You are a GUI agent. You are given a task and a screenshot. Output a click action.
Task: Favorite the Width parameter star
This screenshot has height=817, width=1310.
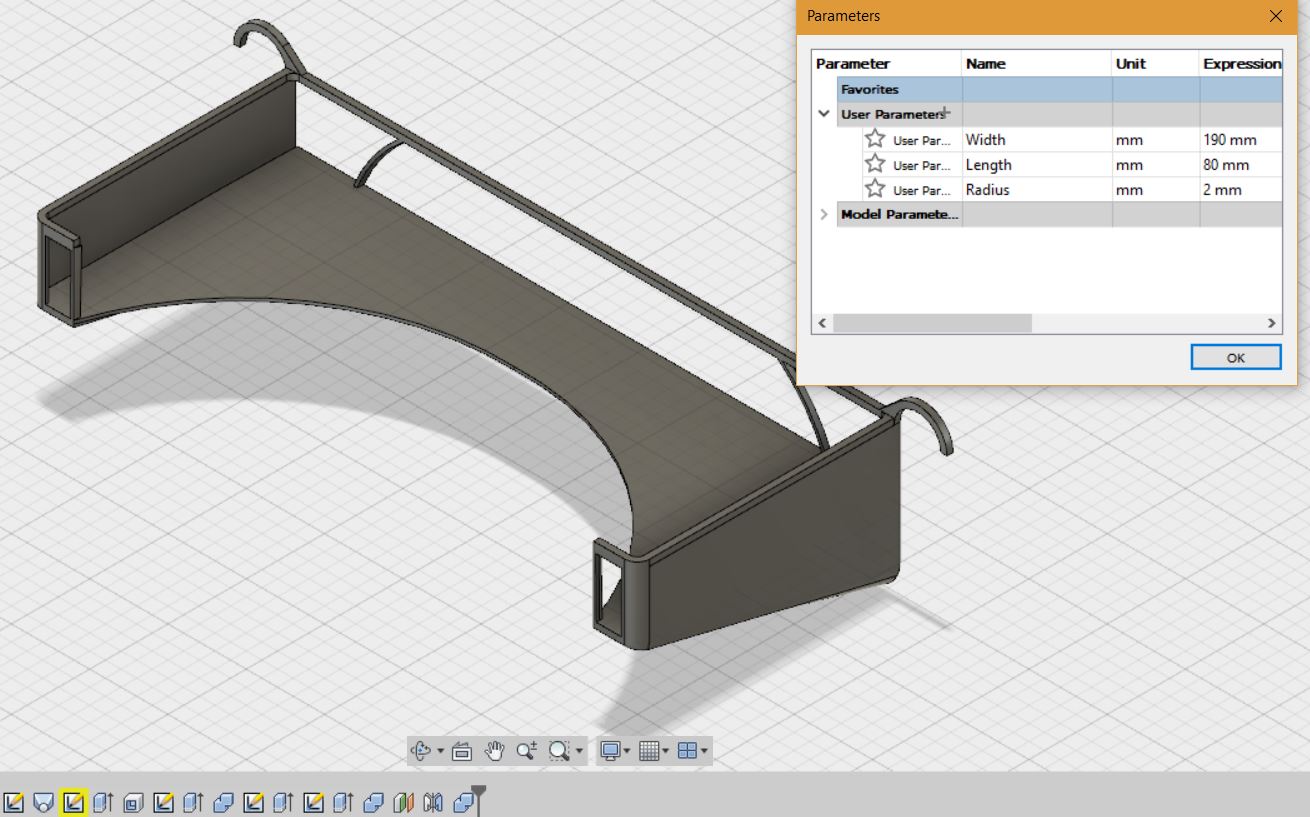(x=875, y=139)
